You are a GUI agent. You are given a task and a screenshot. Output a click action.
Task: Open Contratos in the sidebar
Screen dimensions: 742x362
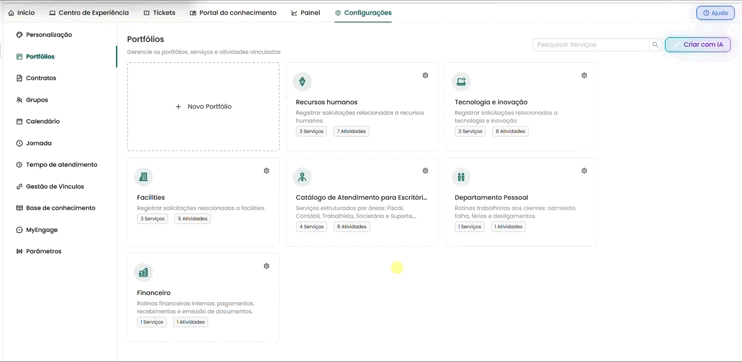(x=36, y=78)
